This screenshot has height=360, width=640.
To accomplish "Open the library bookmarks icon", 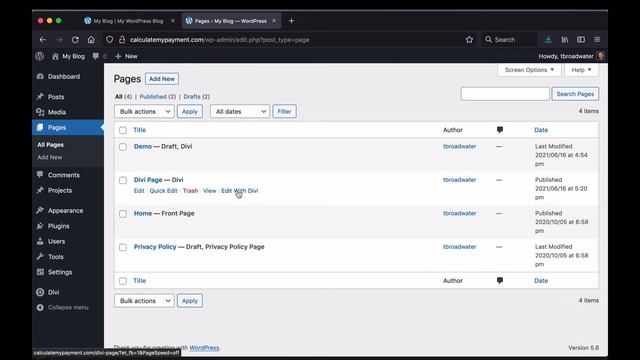I will [x=564, y=40].
